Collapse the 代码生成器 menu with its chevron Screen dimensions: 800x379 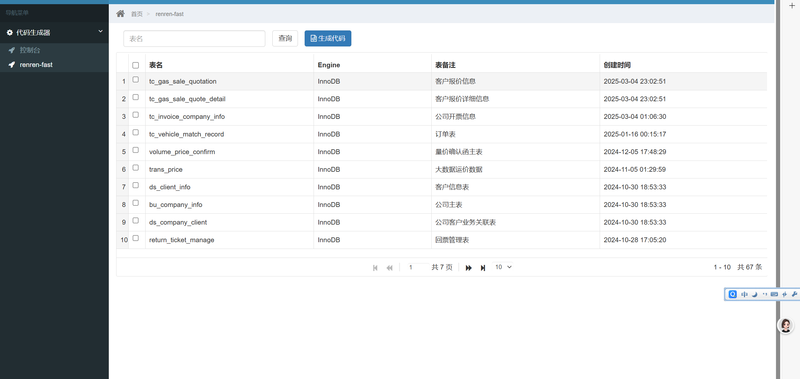(101, 32)
